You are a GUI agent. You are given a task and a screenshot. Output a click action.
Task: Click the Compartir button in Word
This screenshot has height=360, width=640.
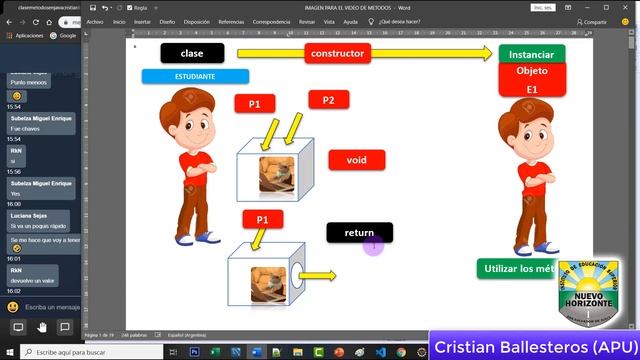tap(591, 22)
